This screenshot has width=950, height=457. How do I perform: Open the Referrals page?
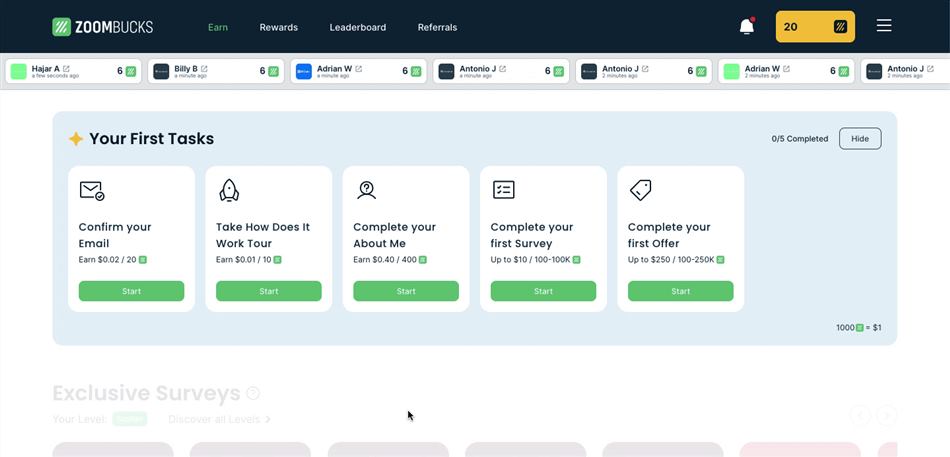click(x=437, y=27)
